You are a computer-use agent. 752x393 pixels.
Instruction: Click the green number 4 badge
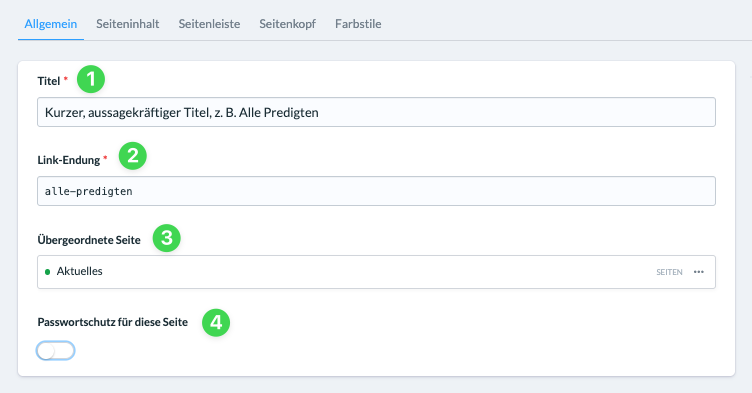click(x=216, y=322)
